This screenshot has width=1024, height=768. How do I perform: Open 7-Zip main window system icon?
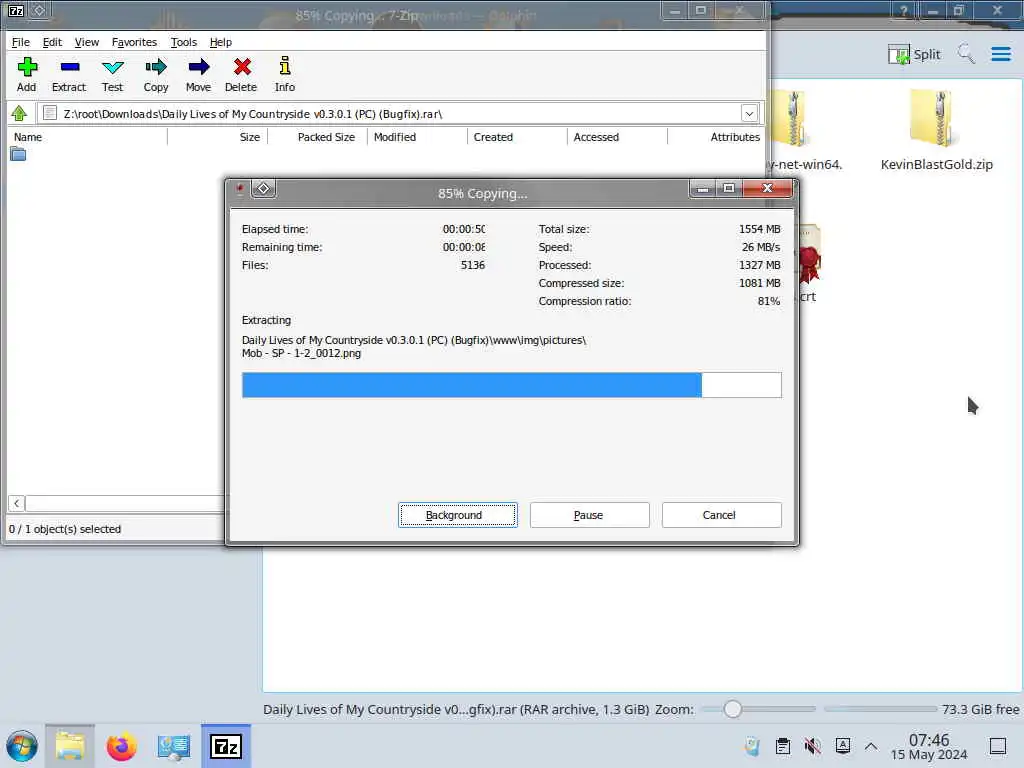tap(16, 10)
